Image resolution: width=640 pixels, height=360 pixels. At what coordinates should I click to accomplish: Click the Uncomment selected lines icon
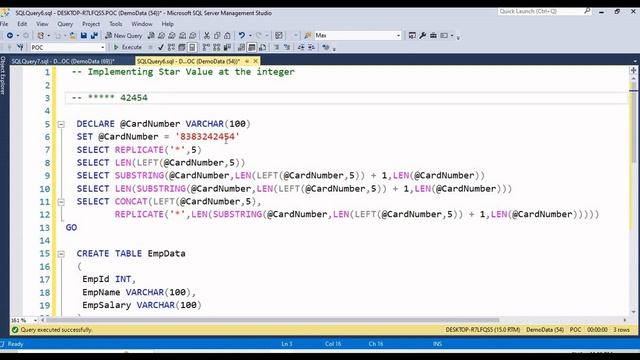(x=287, y=47)
